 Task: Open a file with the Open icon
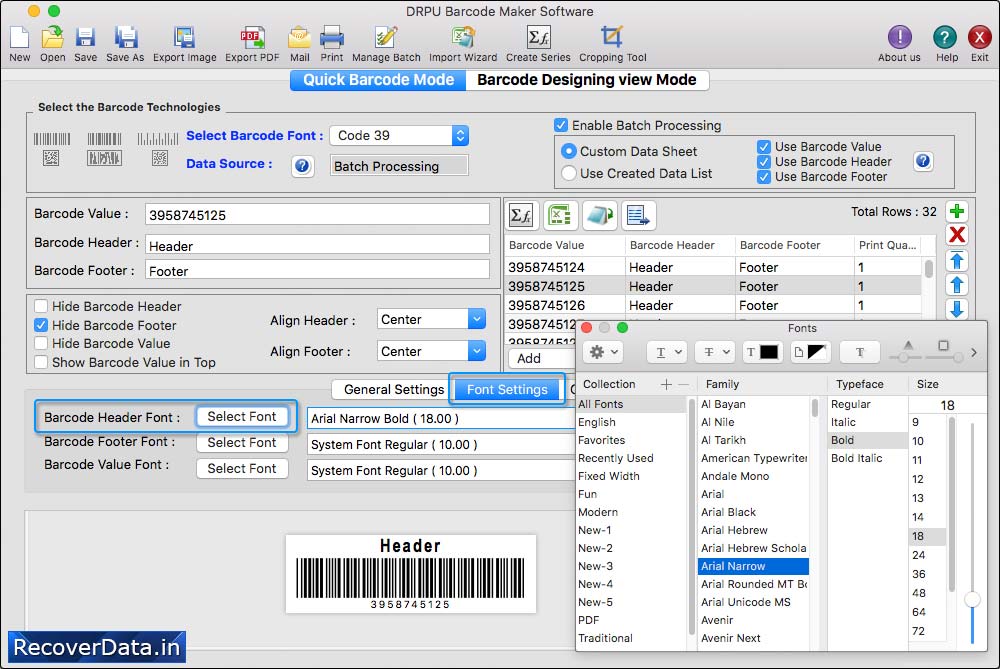click(52, 37)
